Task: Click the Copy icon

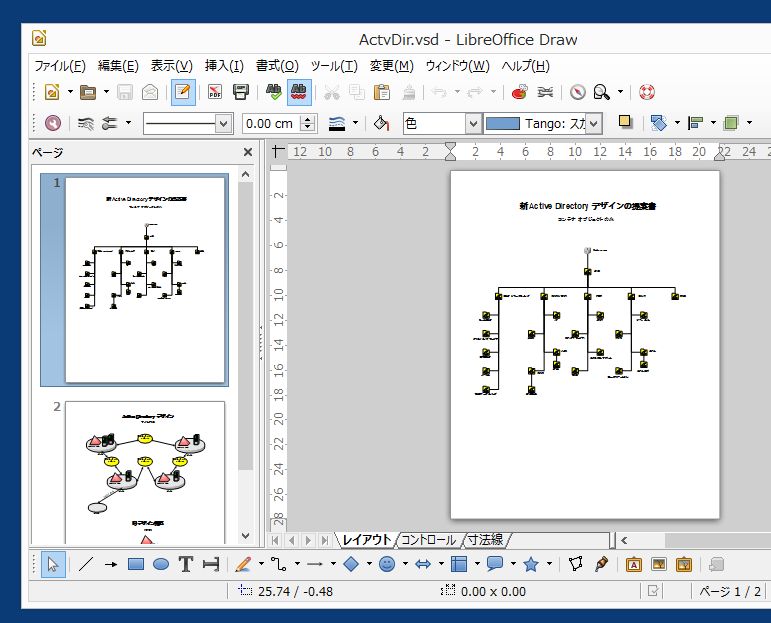Action: [356, 92]
